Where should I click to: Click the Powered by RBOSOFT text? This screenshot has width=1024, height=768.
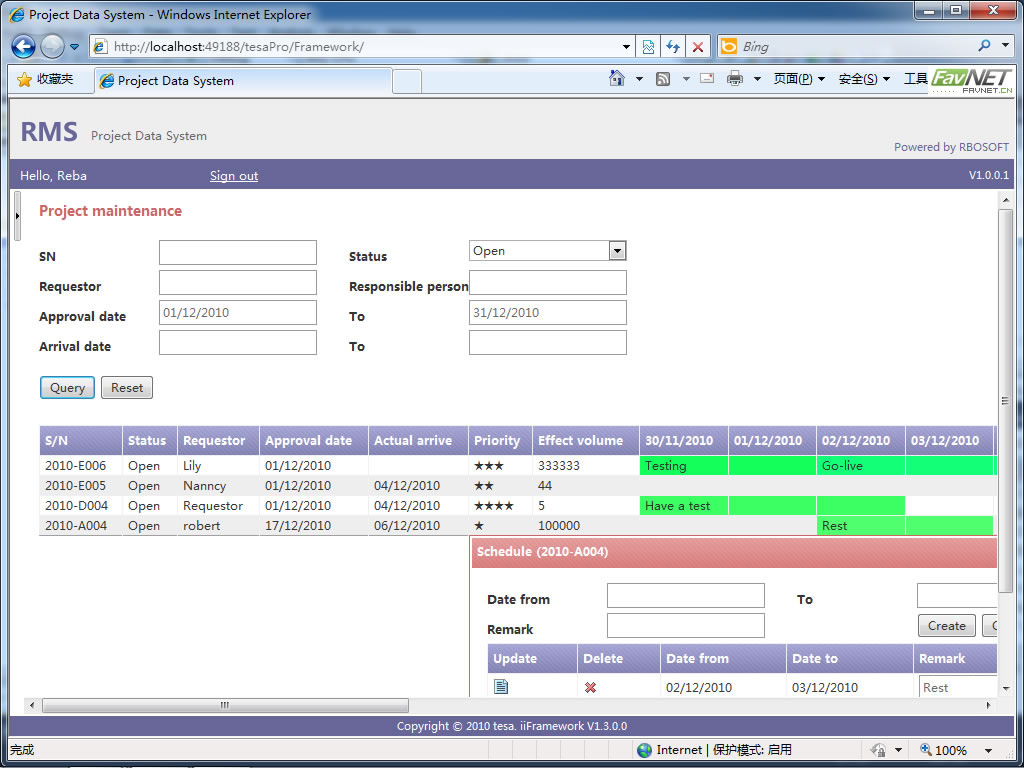(x=951, y=147)
